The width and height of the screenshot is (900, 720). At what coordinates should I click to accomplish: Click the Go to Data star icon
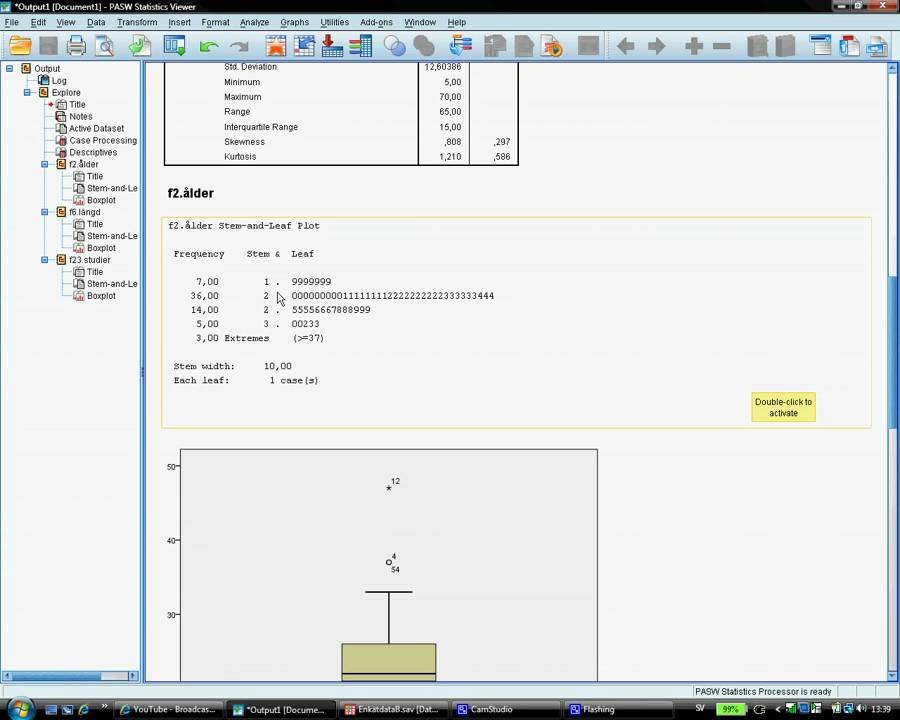click(x=276, y=45)
